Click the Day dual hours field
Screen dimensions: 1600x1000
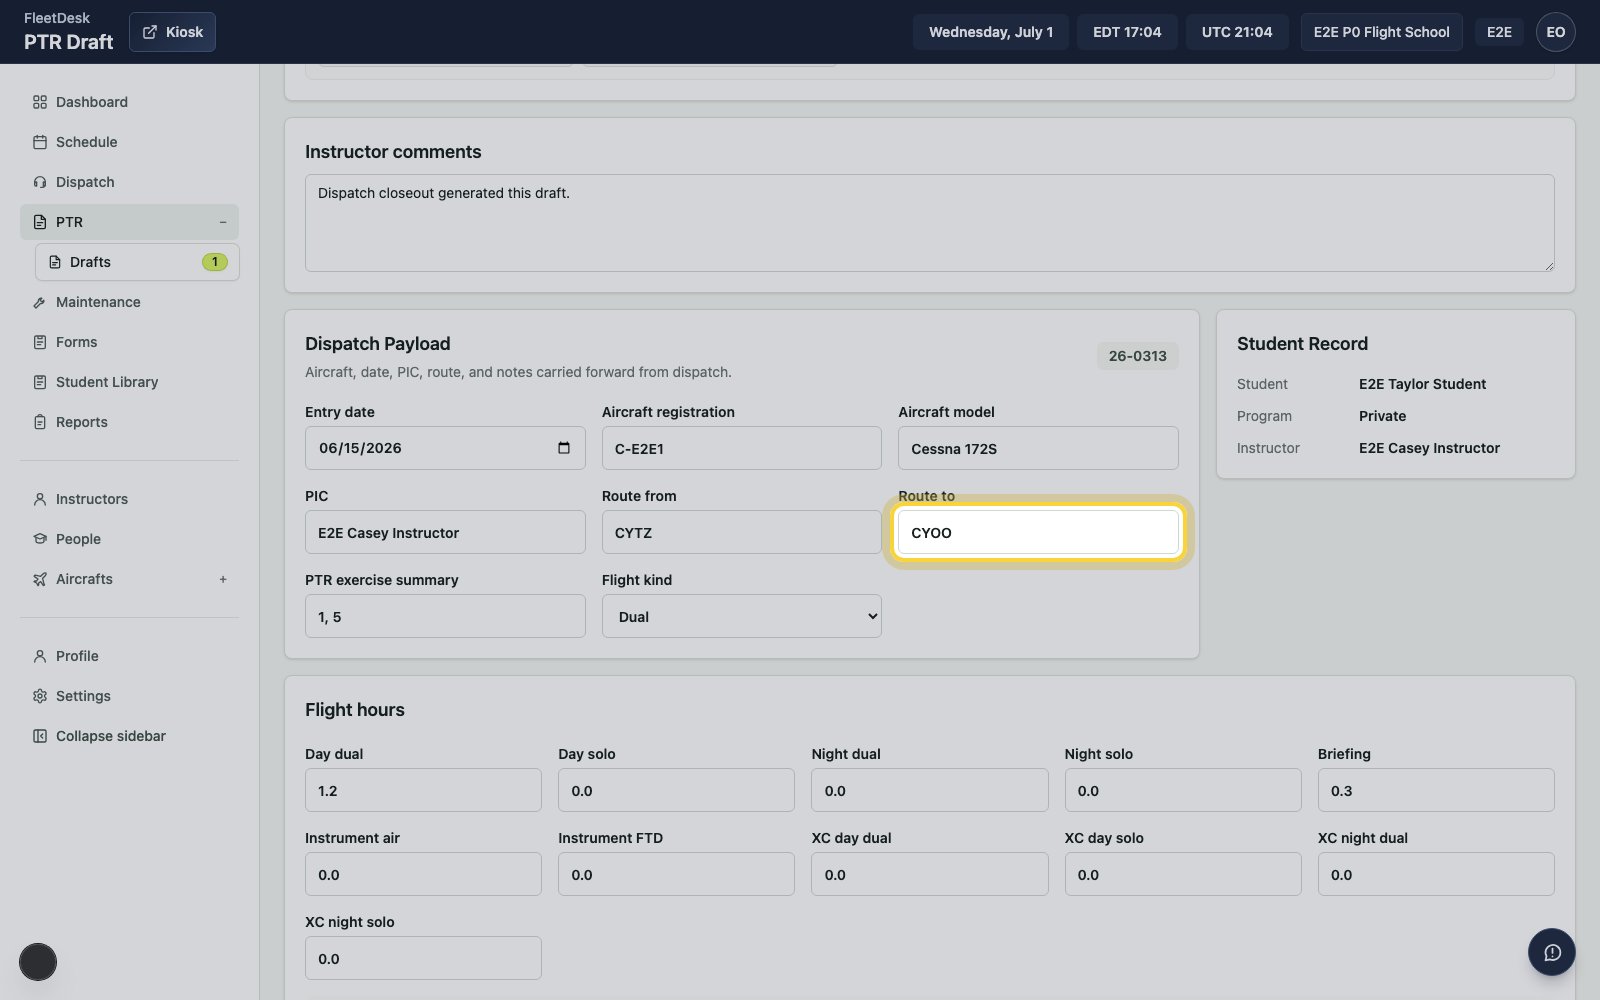point(423,790)
